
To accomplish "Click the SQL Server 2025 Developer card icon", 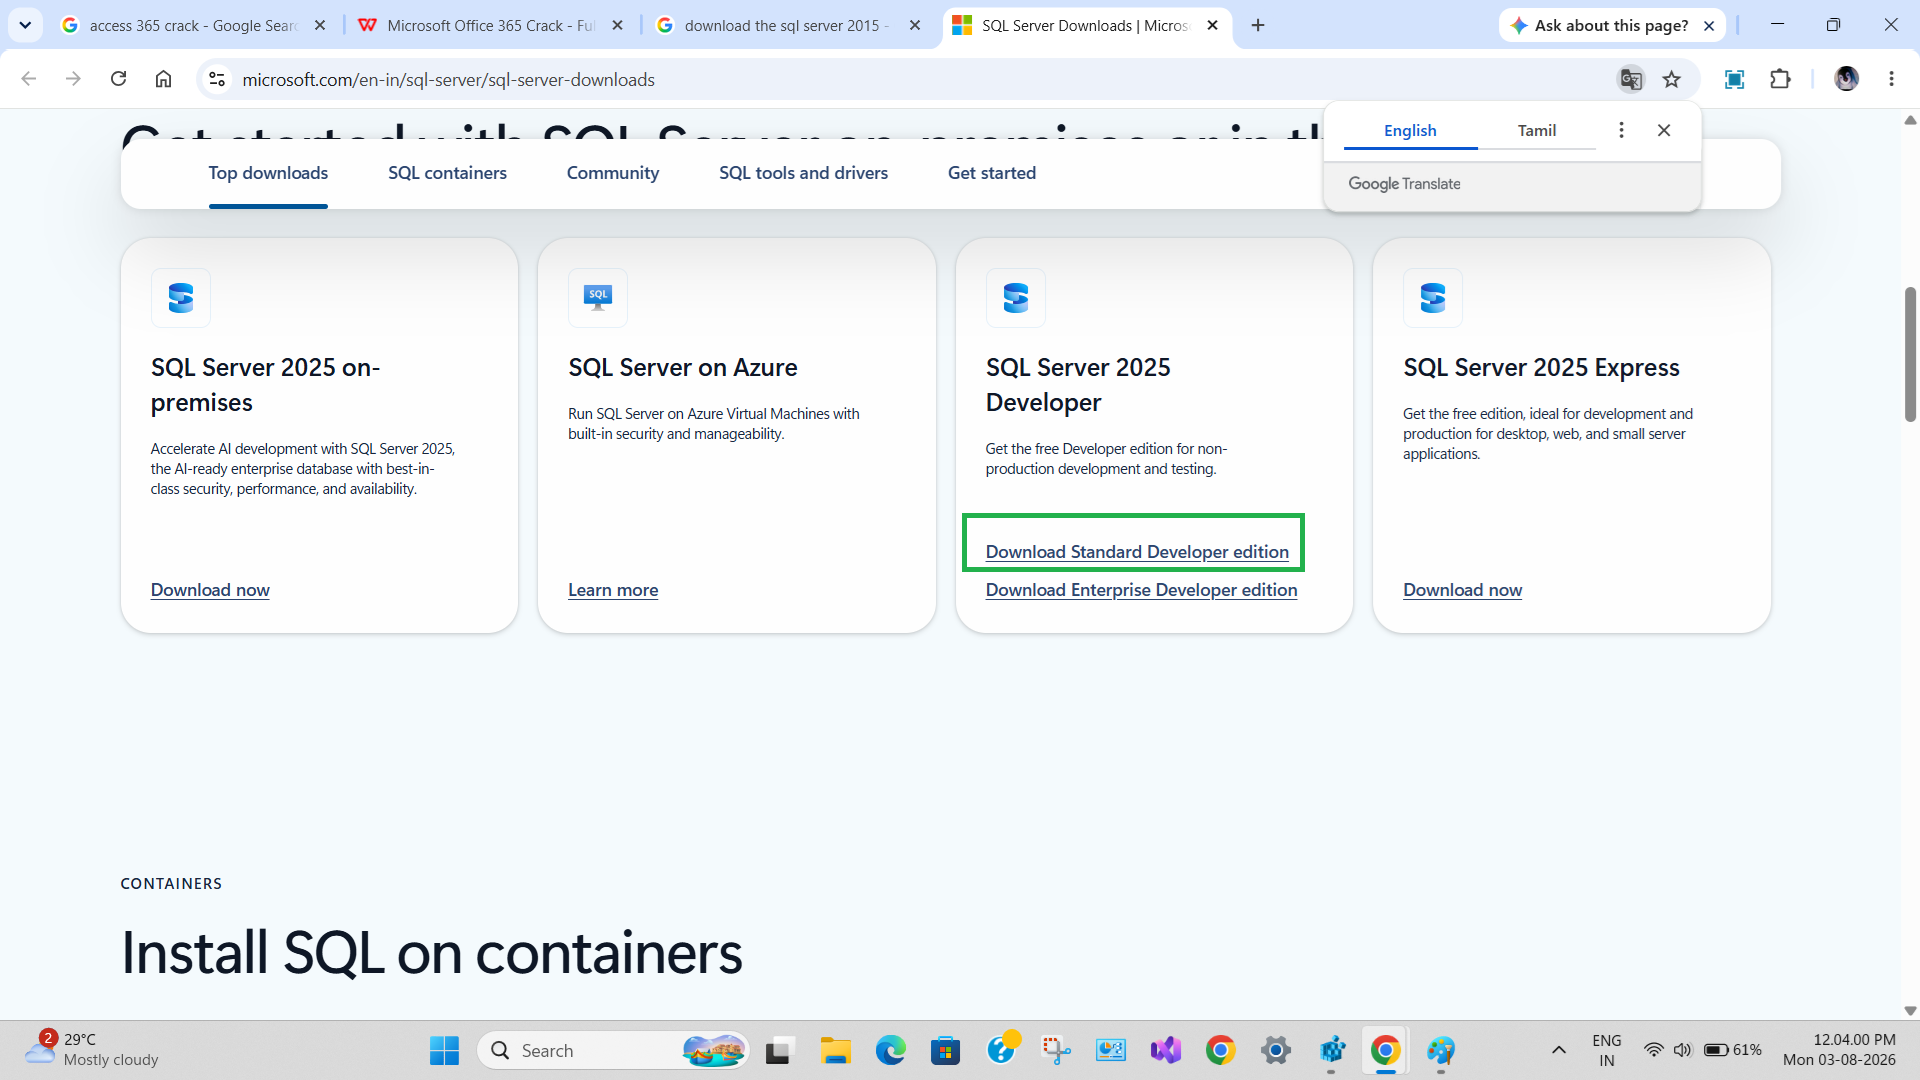I will click(x=1016, y=298).
